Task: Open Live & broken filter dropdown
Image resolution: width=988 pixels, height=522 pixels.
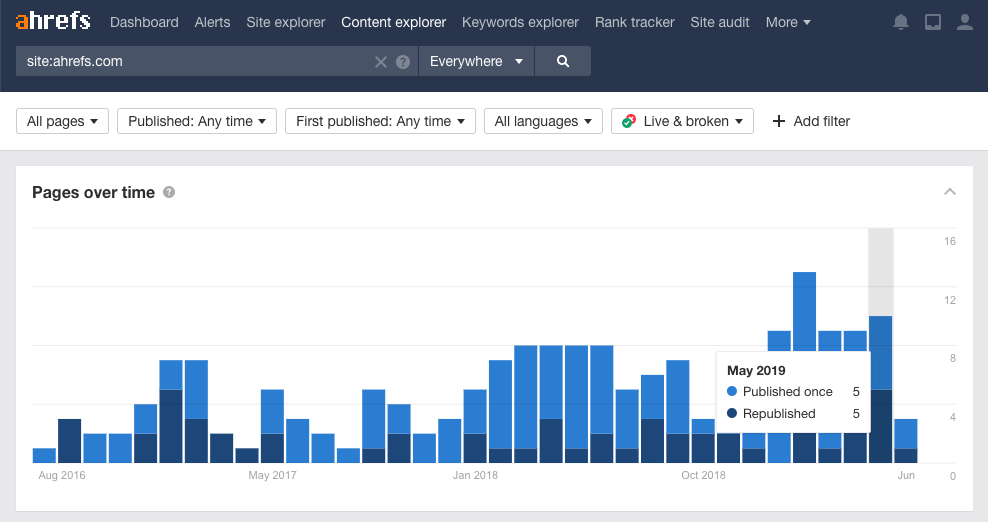Action: point(682,121)
